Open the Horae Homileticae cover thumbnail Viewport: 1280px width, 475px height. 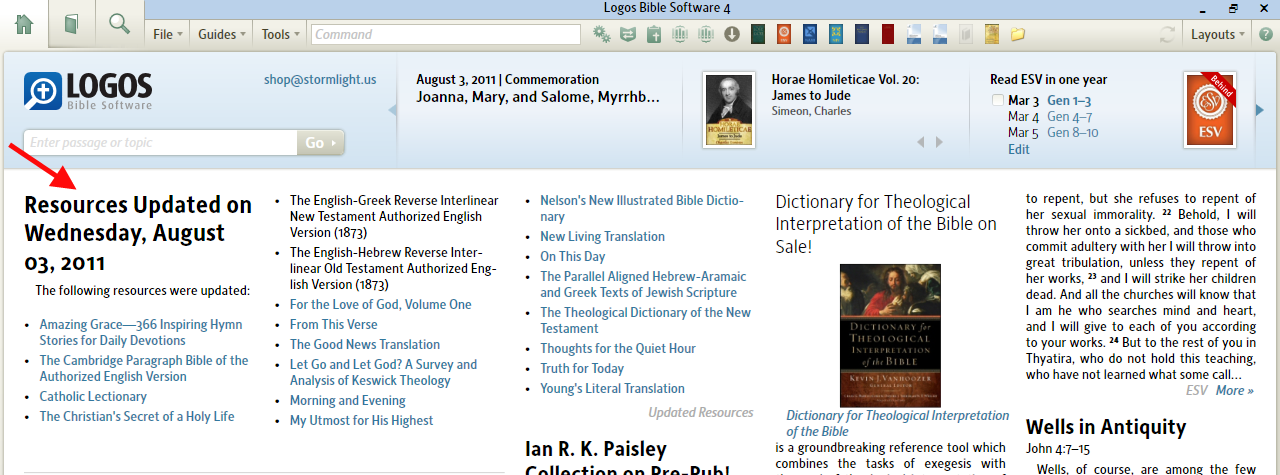(x=728, y=110)
